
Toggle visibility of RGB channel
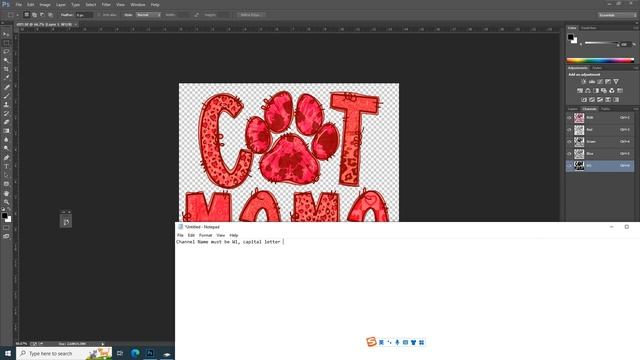tap(569, 118)
